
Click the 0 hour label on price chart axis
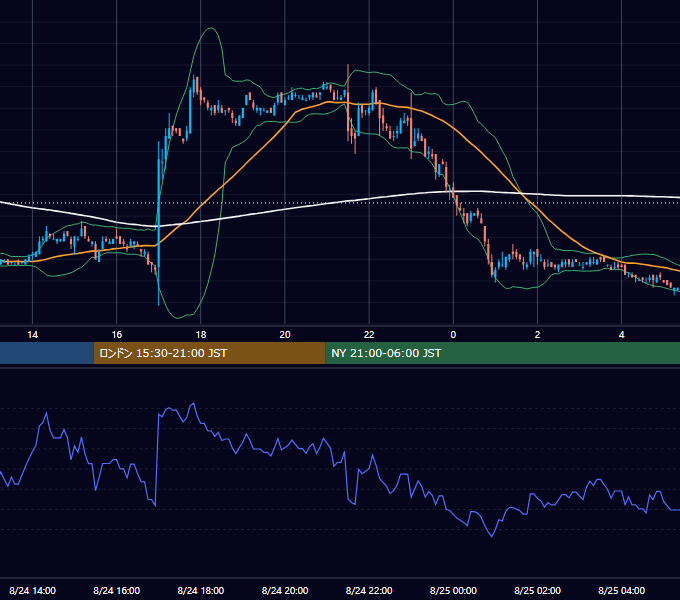453,335
